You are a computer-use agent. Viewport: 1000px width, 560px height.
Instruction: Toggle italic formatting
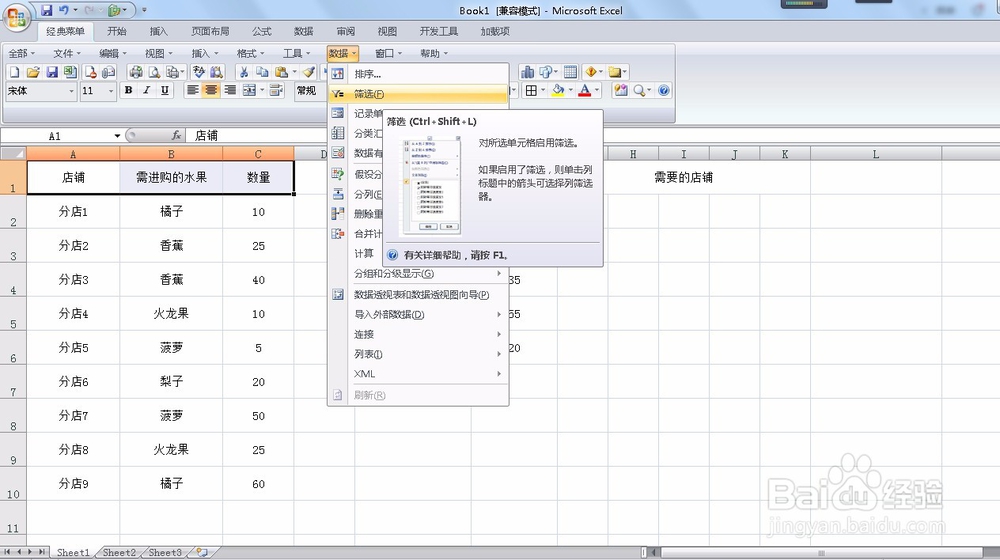(x=147, y=91)
